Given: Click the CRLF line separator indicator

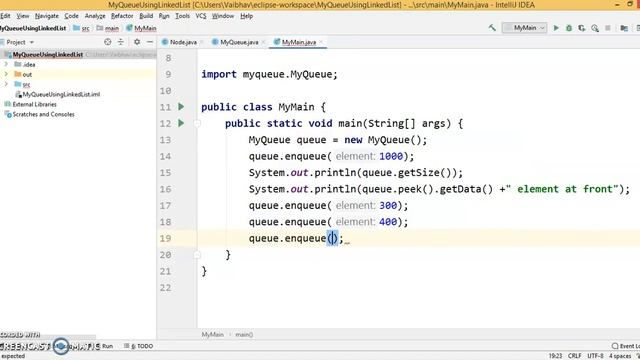Looking at the screenshot, I should (574, 356).
